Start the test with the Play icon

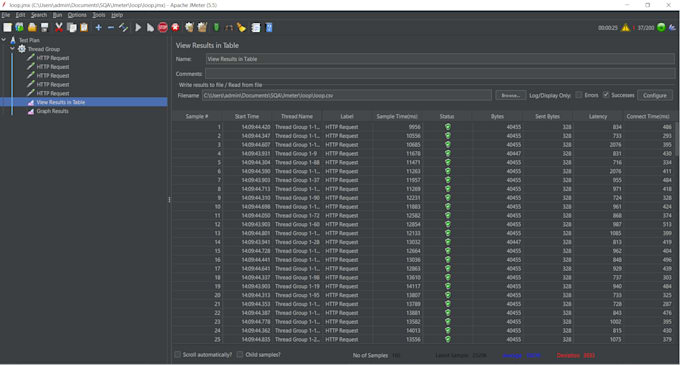(x=138, y=27)
